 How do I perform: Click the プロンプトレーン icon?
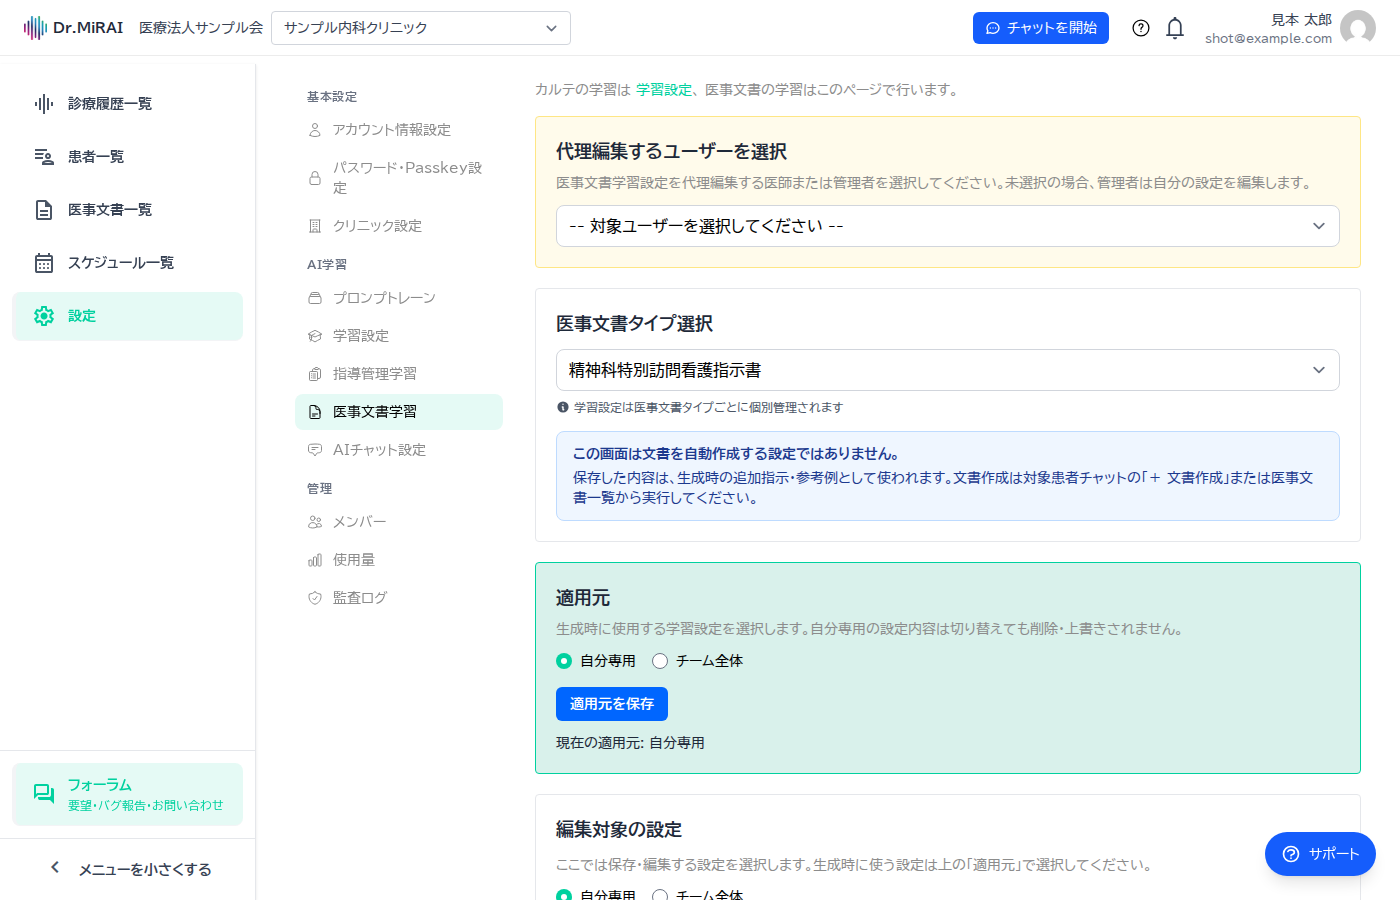click(315, 298)
